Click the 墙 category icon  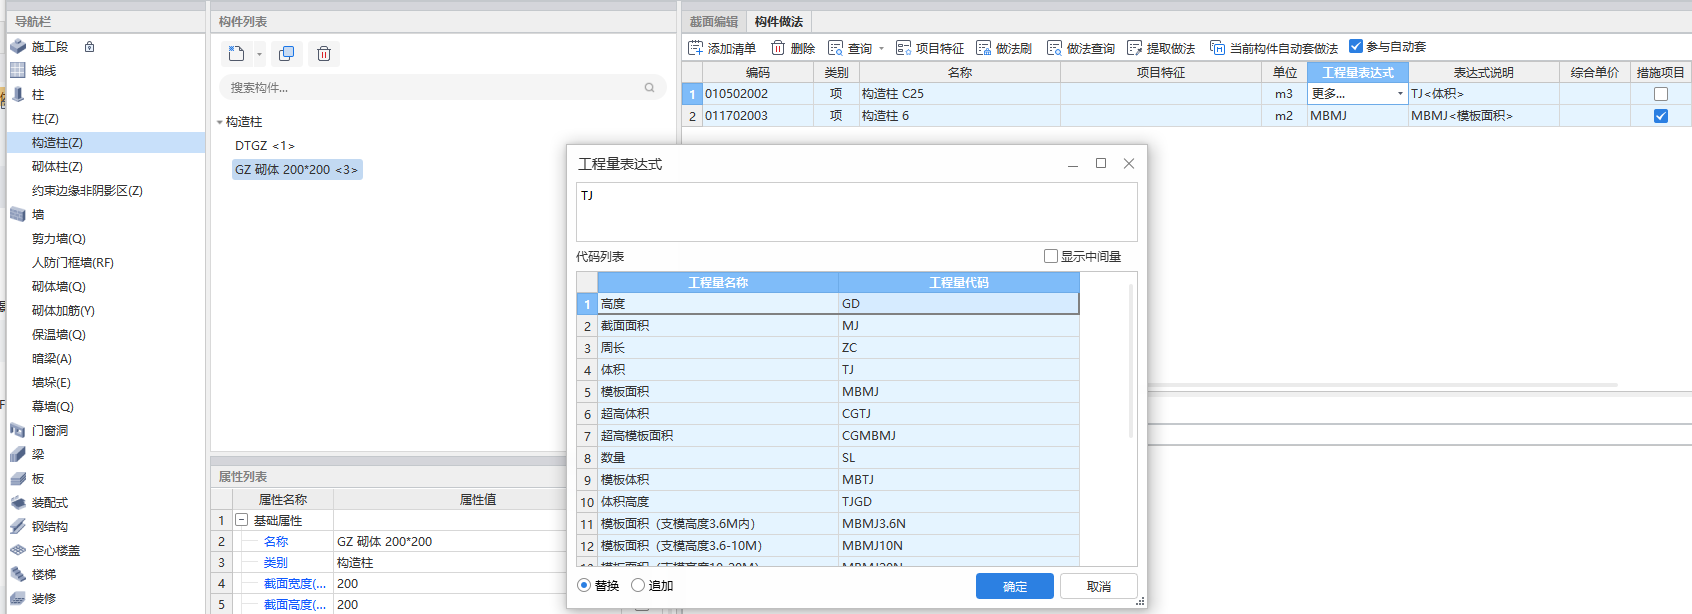point(18,214)
